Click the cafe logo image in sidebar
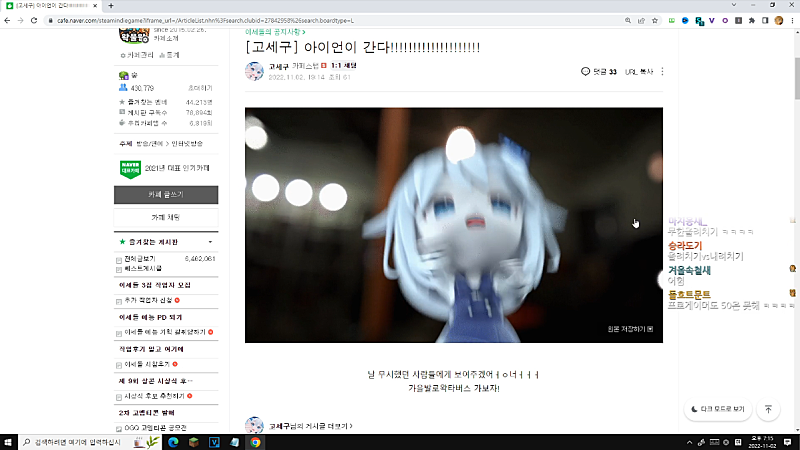The image size is (800, 450). 134,36
